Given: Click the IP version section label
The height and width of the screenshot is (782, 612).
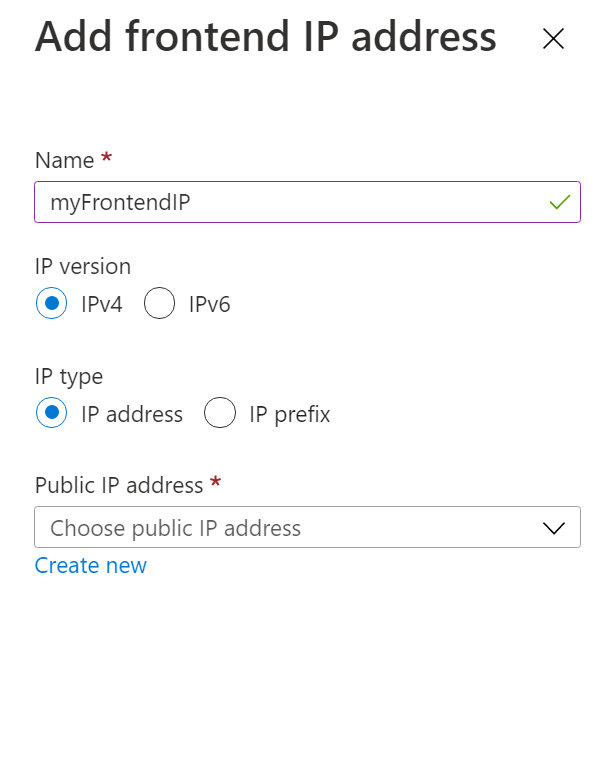Looking at the screenshot, I should coord(83,267).
